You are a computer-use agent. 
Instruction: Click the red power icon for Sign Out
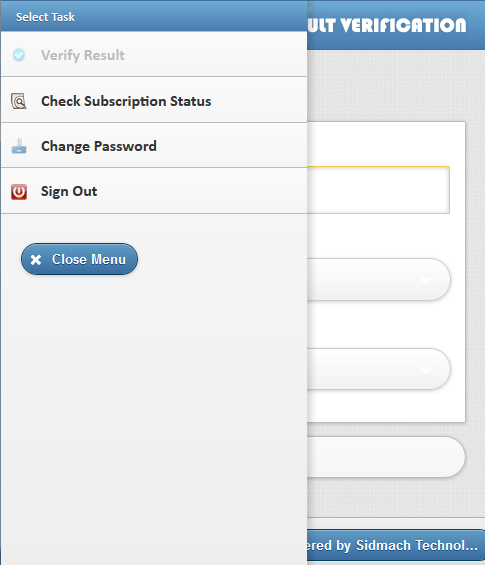click(x=19, y=192)
